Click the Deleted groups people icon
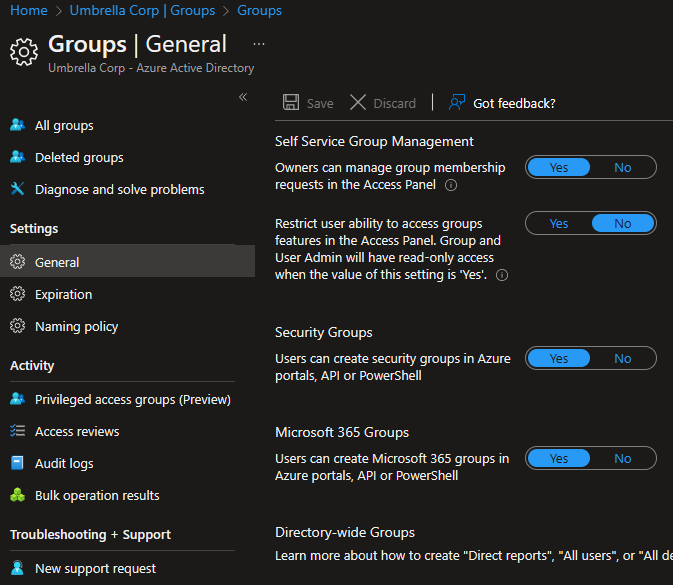673x585 pixels. coord(17,157)
